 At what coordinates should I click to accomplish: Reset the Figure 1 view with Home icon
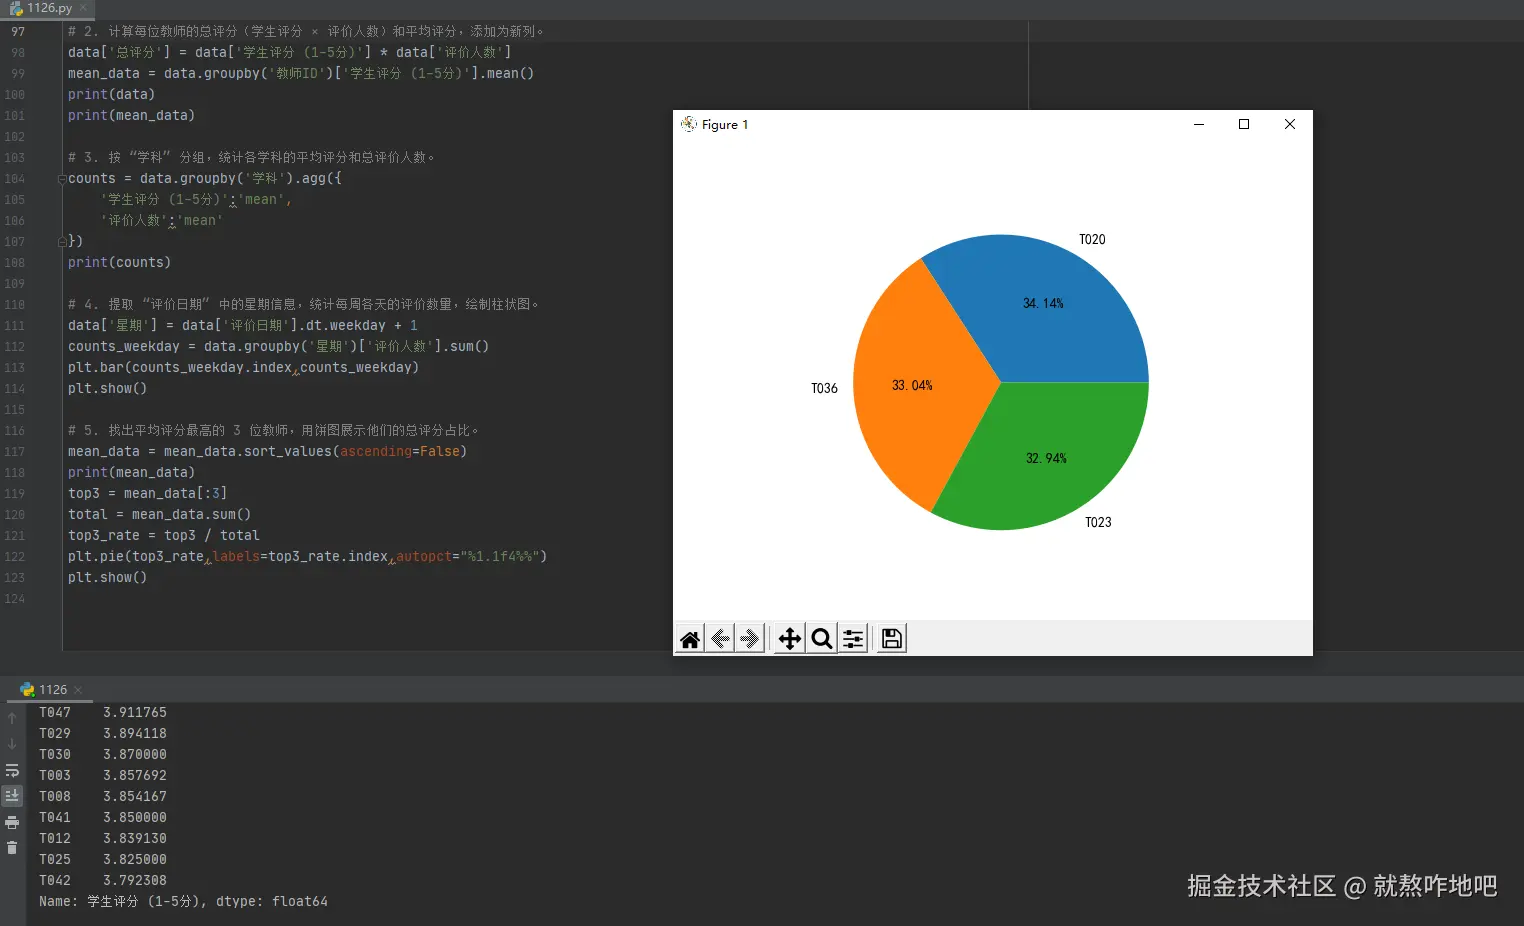690,639
